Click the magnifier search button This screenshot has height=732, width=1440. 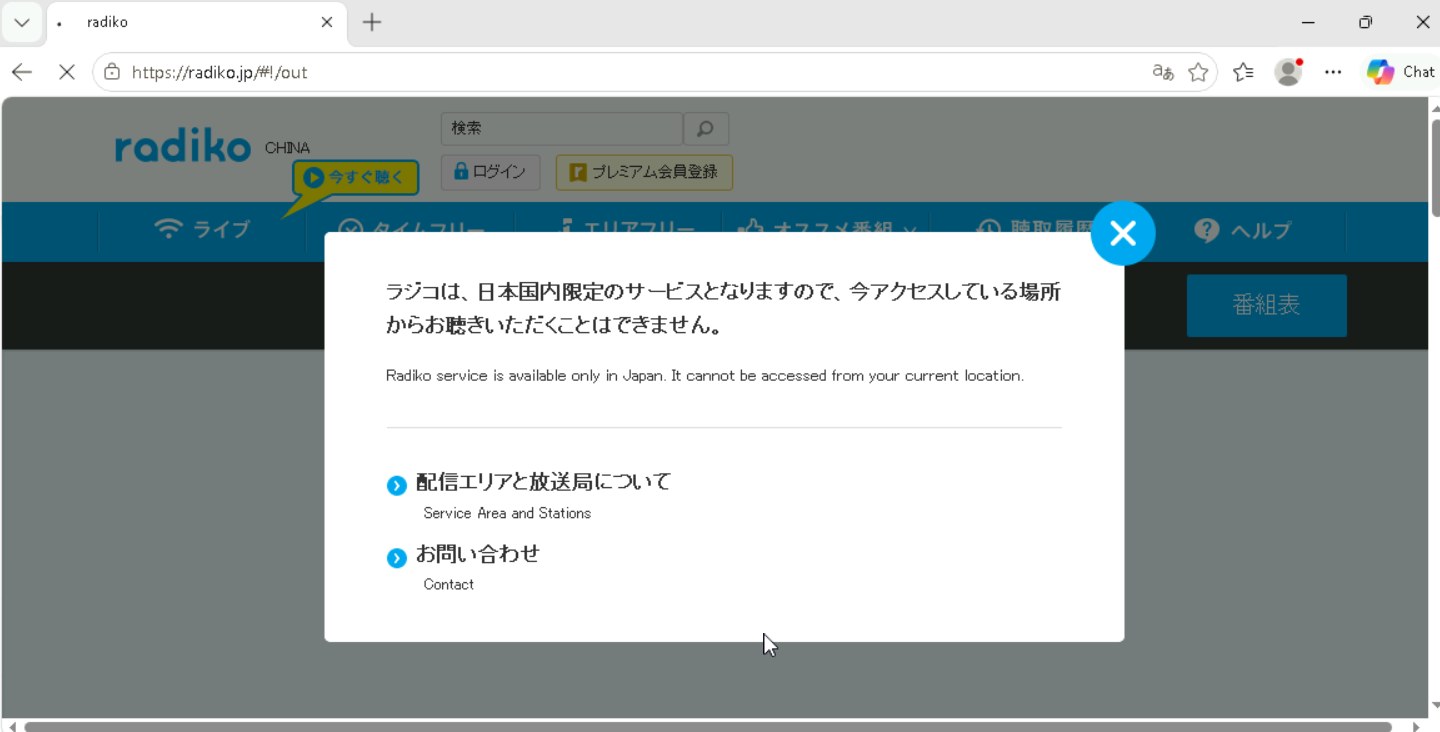tap(706, 129)
